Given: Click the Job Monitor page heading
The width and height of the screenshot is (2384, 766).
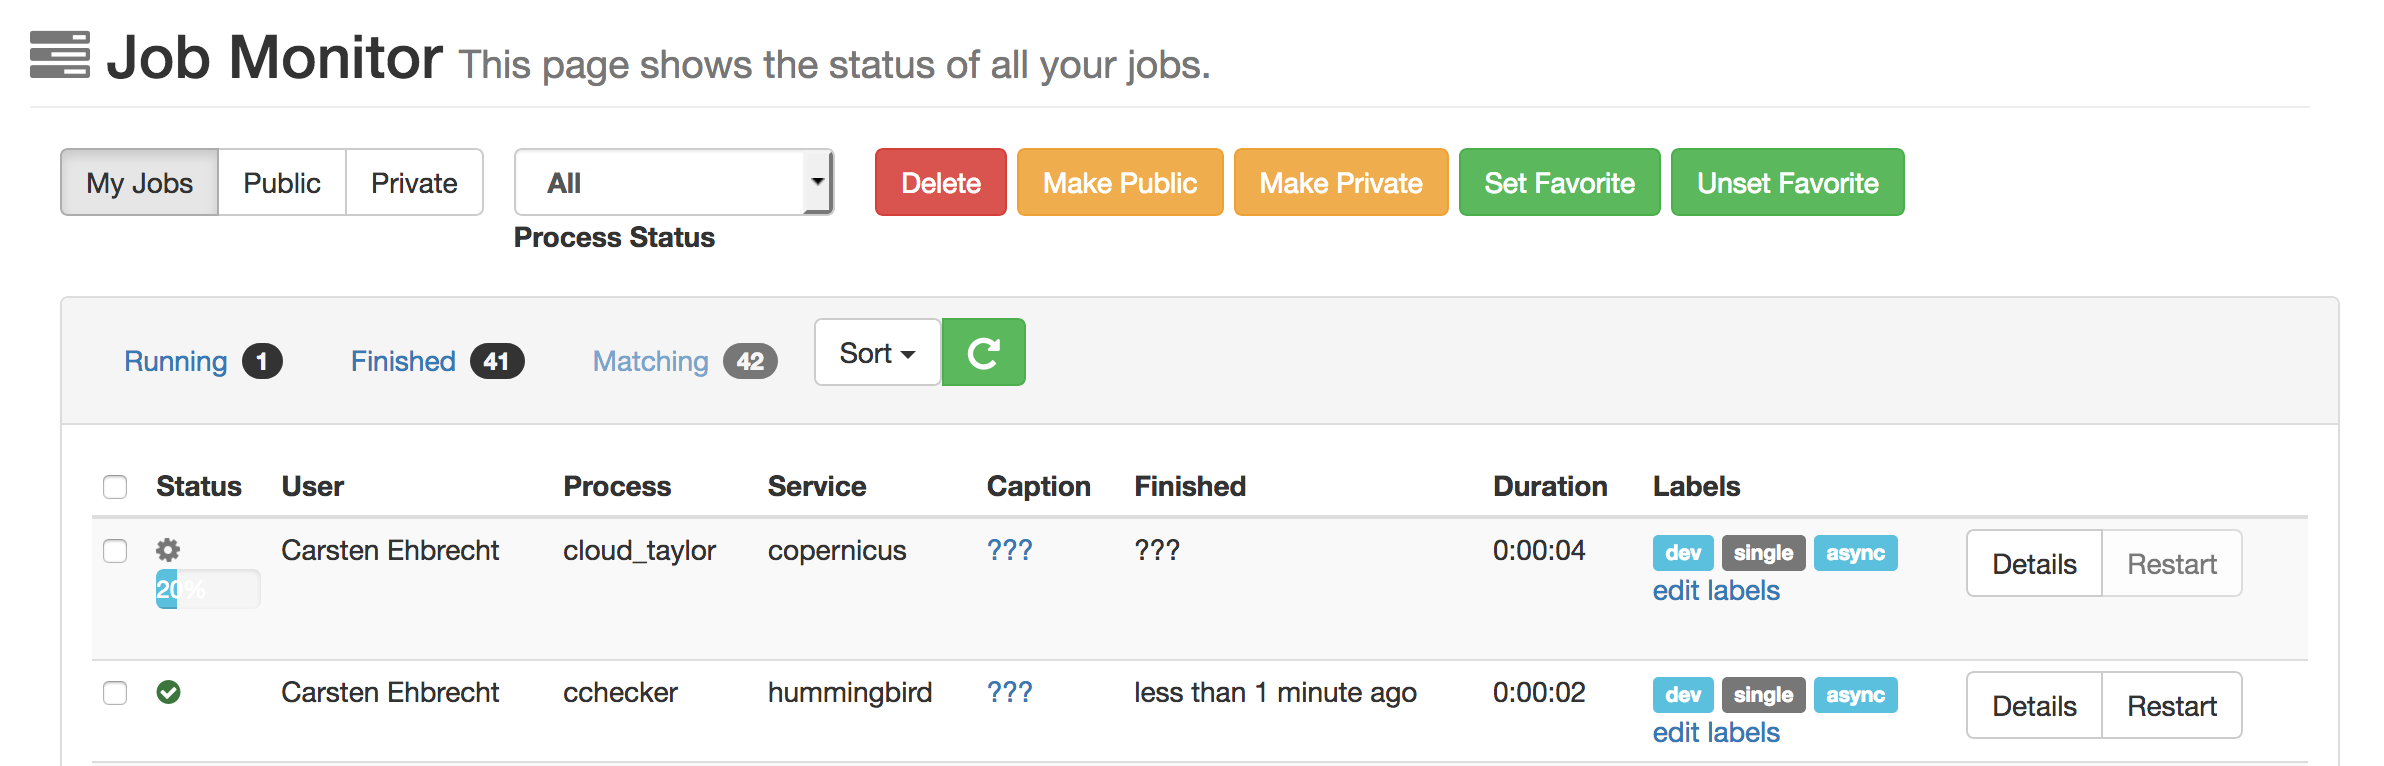Looking at the screenshot, I should (x=275, y=56).
